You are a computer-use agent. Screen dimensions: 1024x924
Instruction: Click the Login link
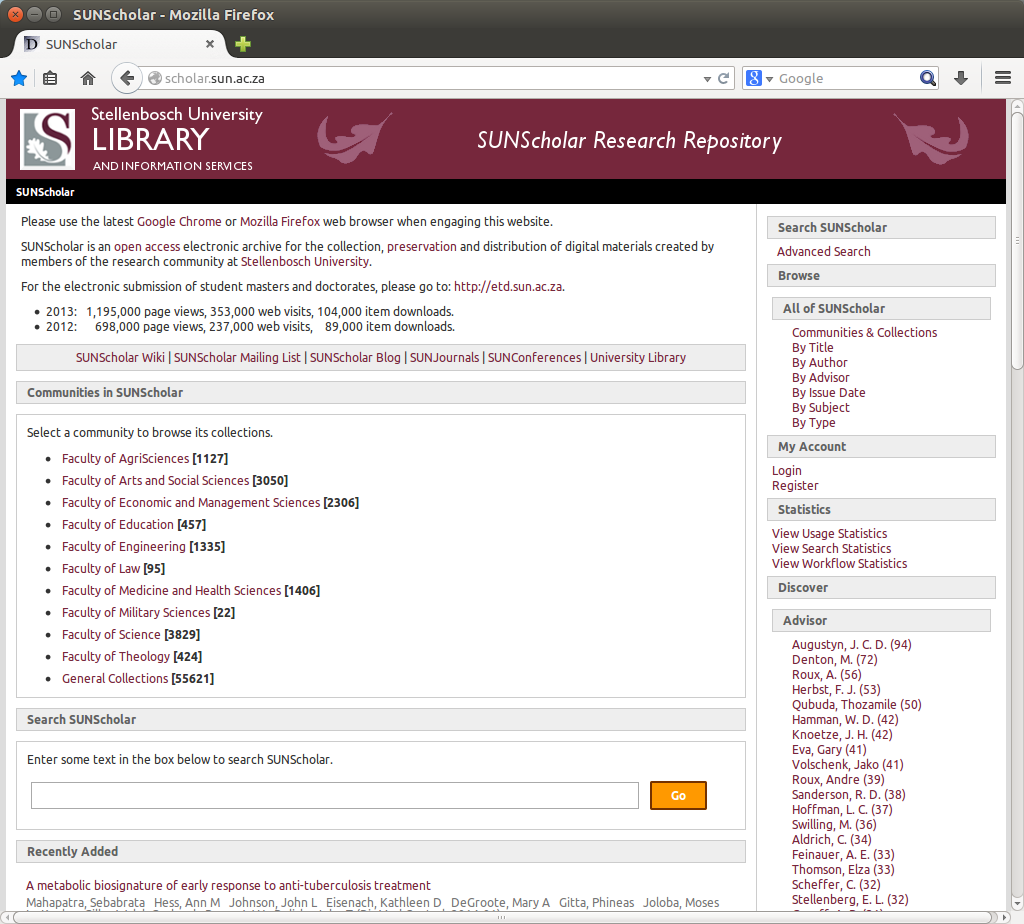(786, 471)
